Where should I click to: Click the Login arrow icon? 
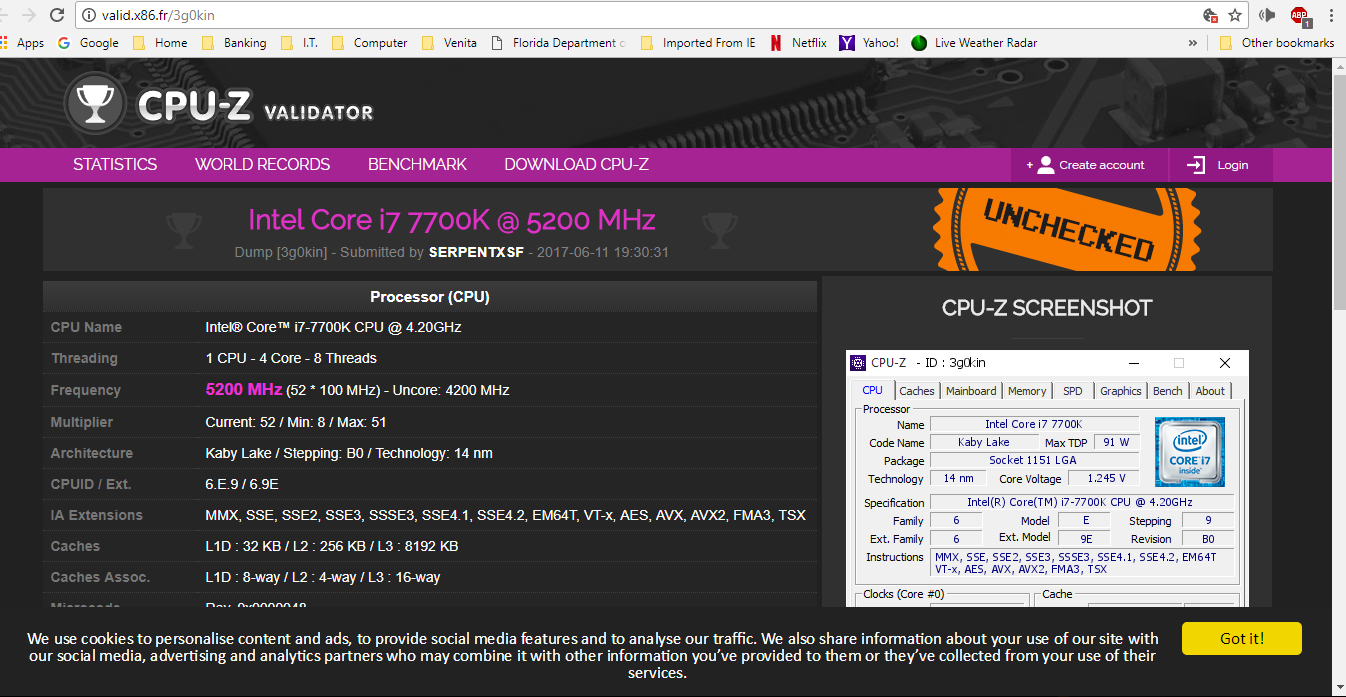[x=1196, y=165]
